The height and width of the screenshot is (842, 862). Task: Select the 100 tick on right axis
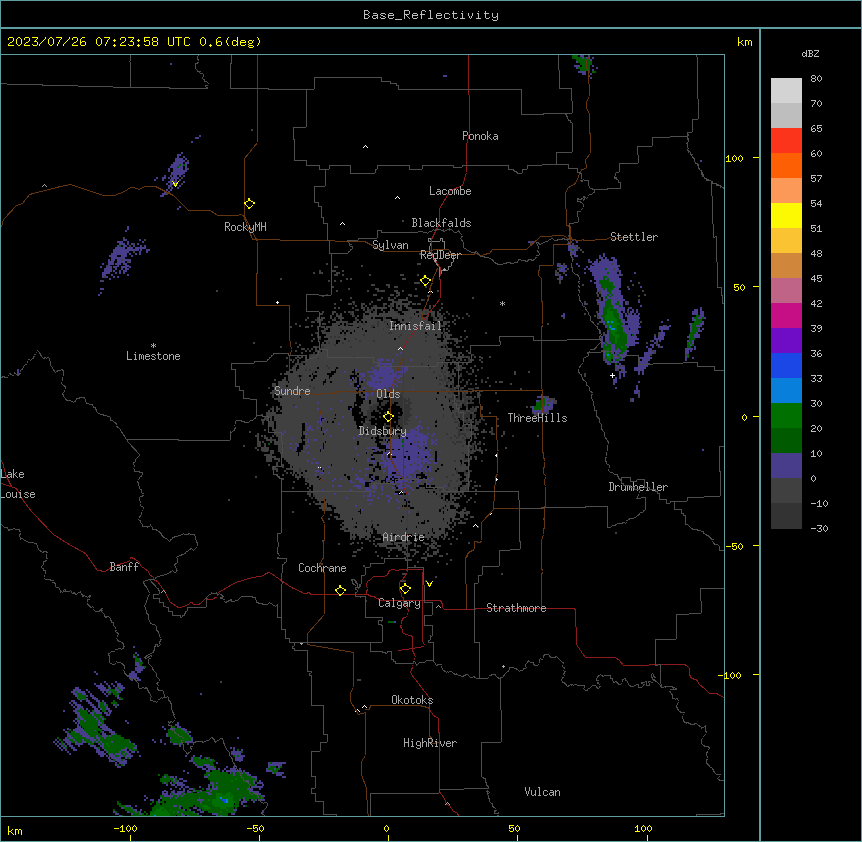734,158
